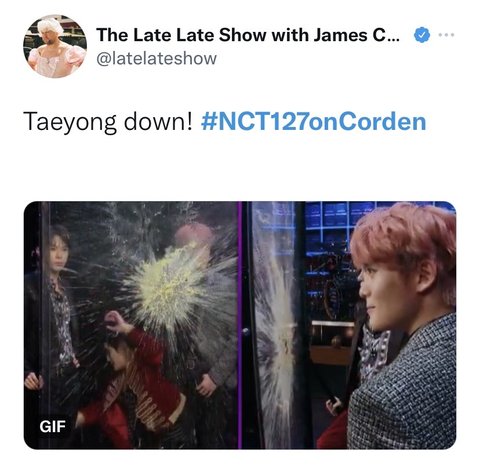Select the "Taeyong down!" tweet text
Viewport: 480px width, 471px height.
point(108,122)
